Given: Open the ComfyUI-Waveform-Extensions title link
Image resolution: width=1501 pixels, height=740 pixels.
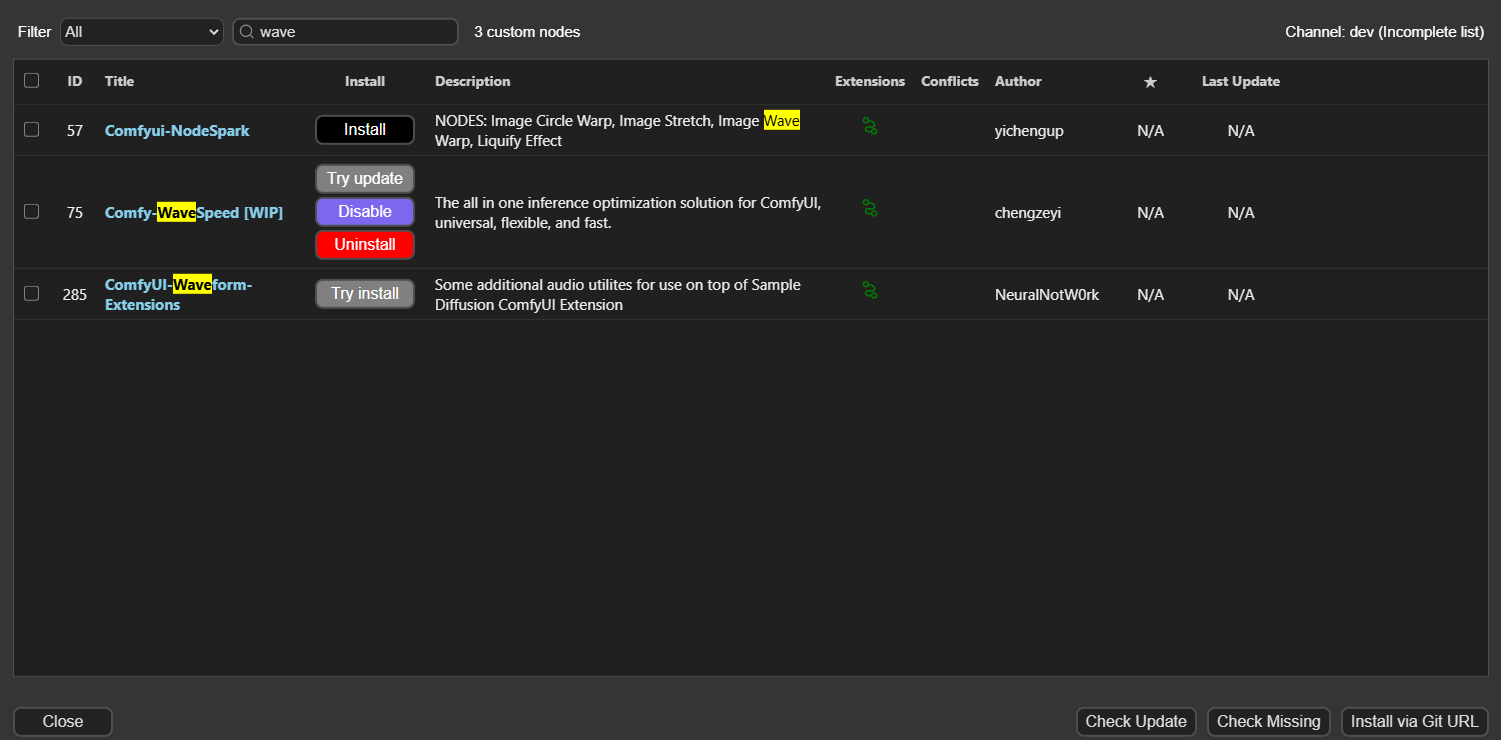Looking at the screenshot, I should point(179,295).
